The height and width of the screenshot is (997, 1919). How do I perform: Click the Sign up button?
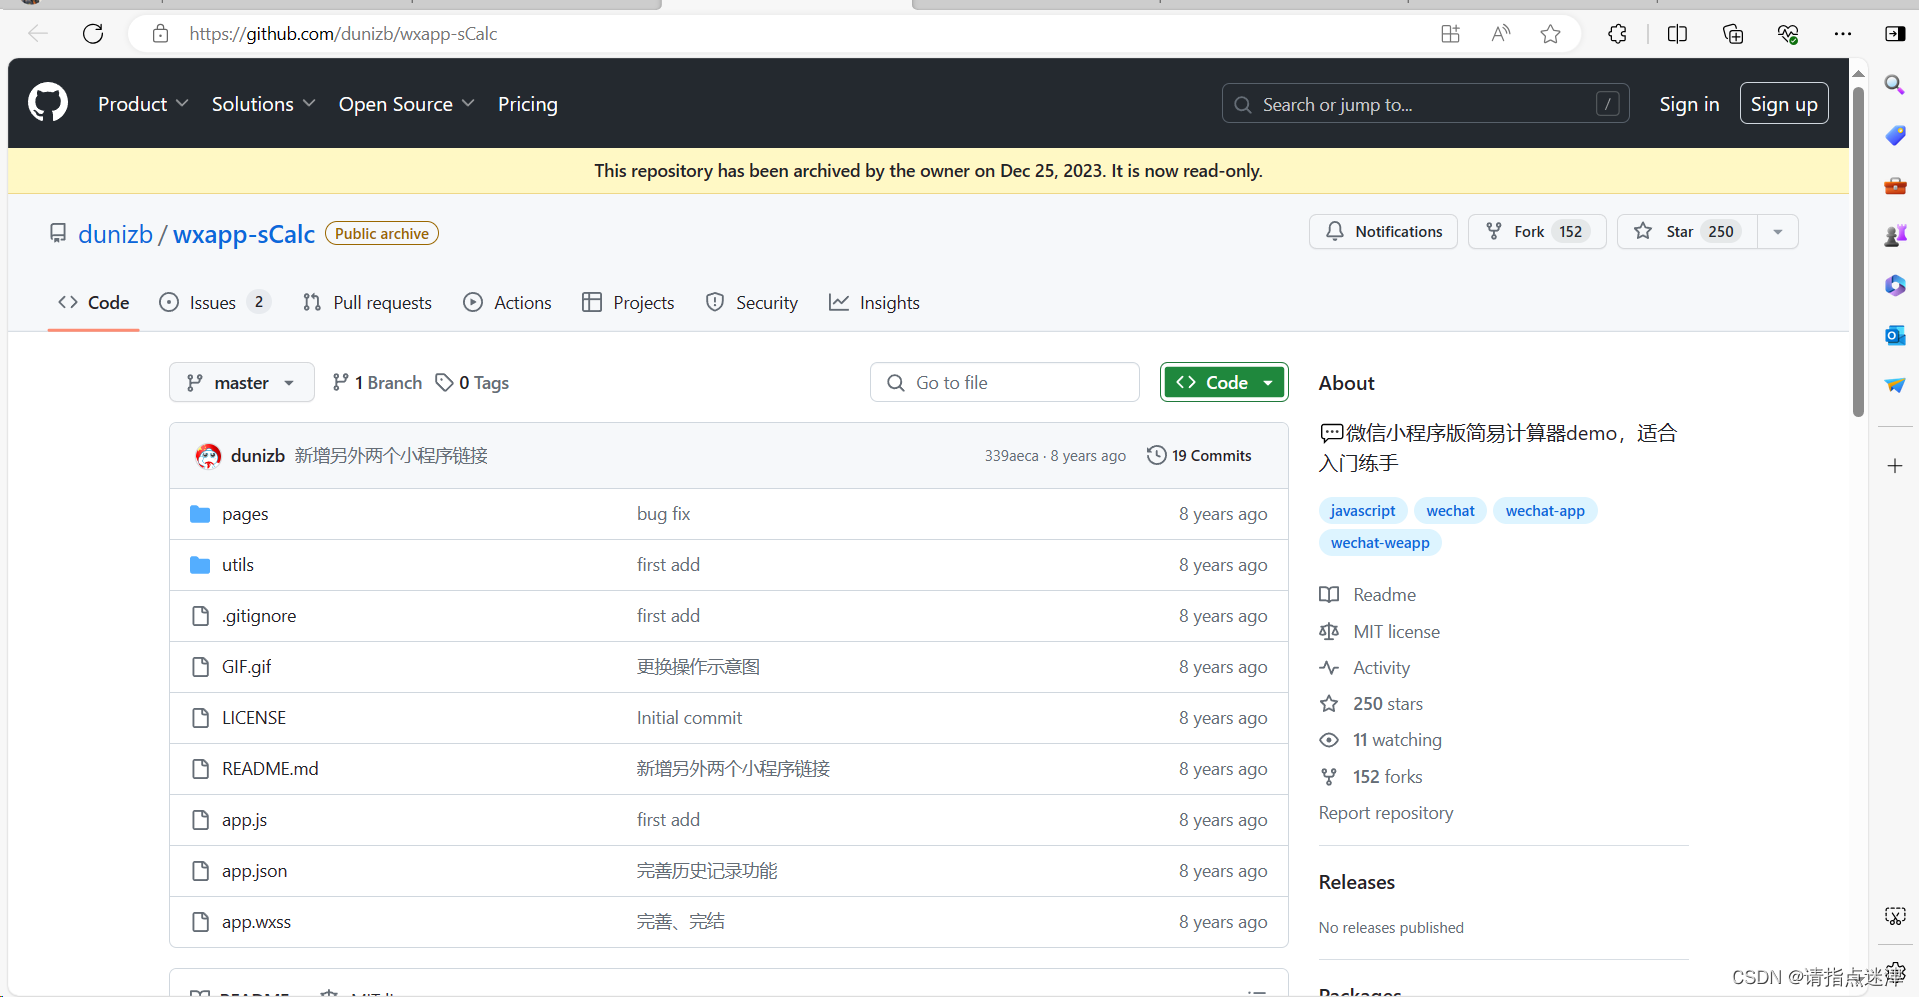[1784, 104]
